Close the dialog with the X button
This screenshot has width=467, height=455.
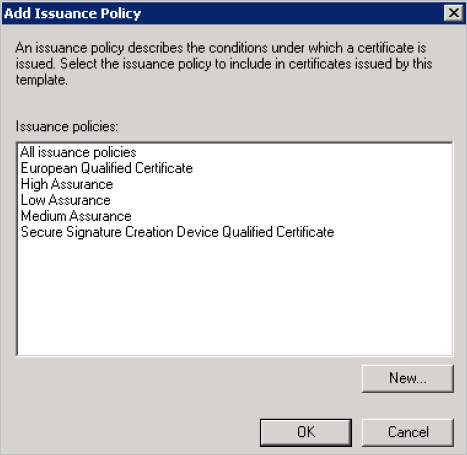tap(453, 13)
